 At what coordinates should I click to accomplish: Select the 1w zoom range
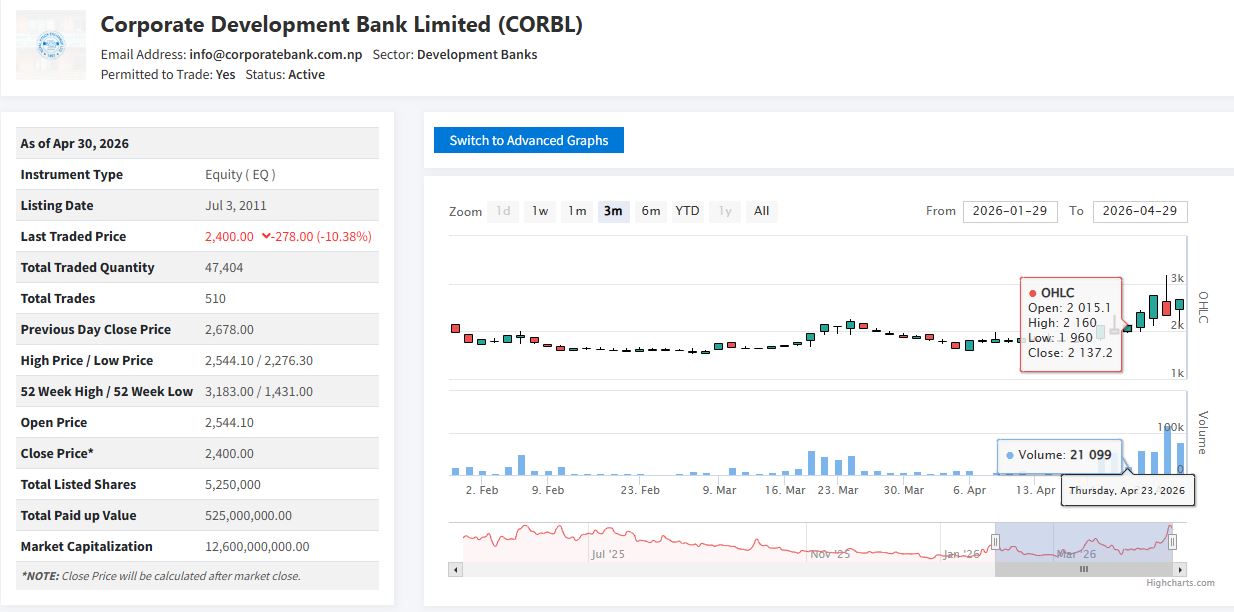click(x=540, y=211)
